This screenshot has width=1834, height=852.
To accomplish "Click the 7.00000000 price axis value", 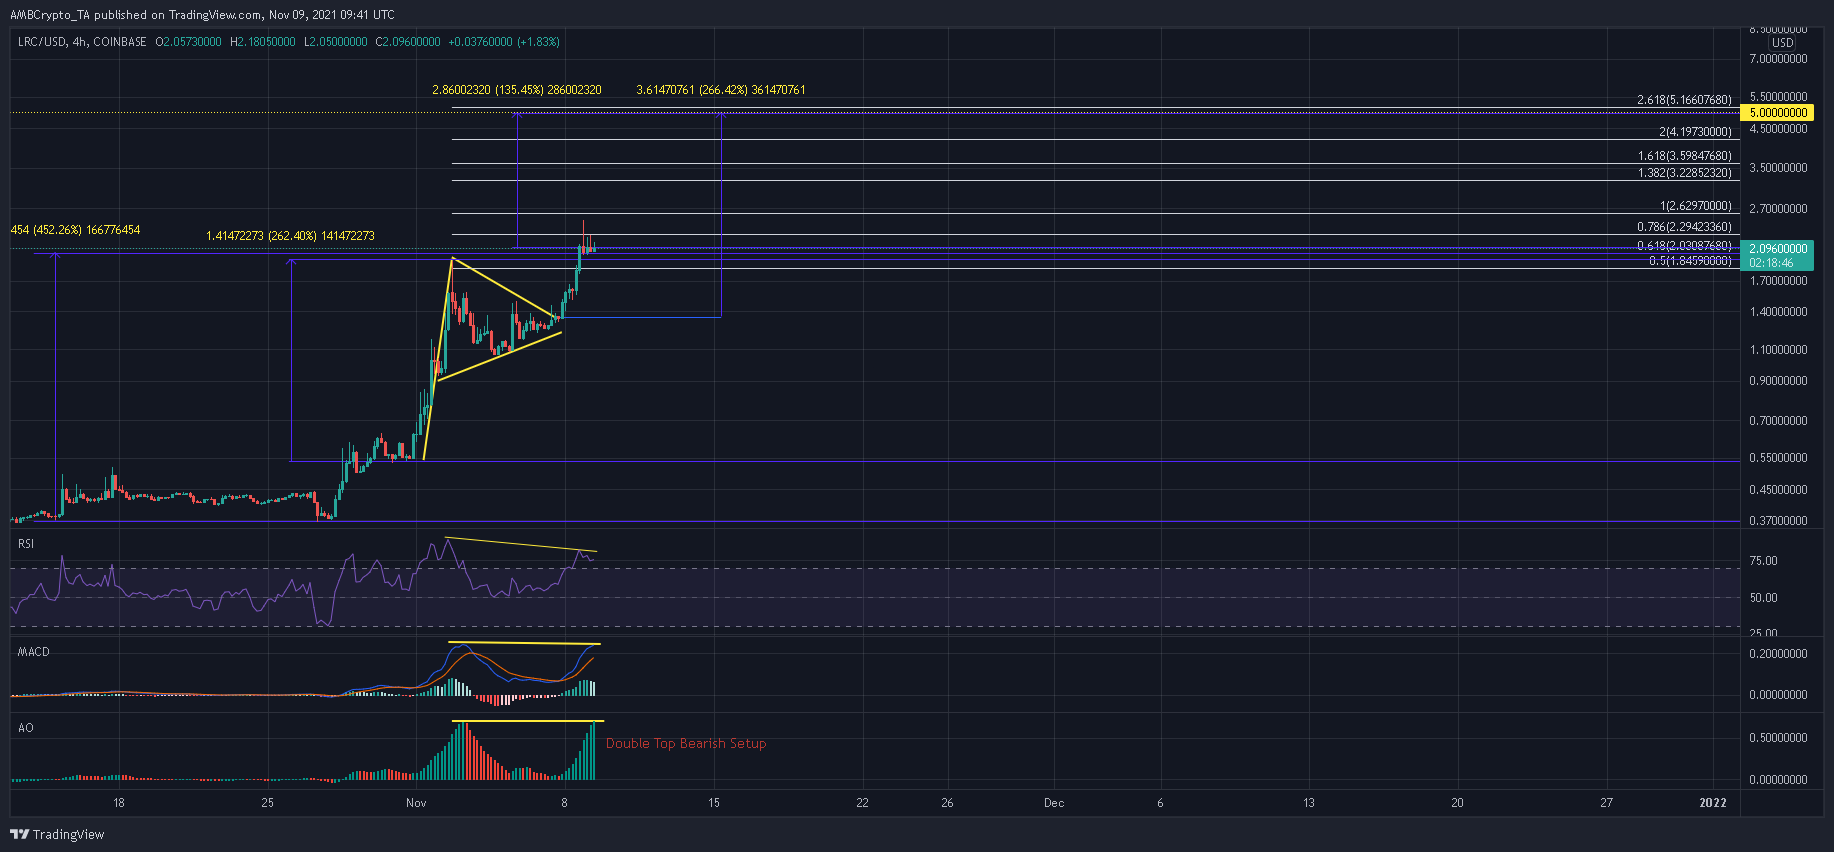I will tap(1778, 59).
